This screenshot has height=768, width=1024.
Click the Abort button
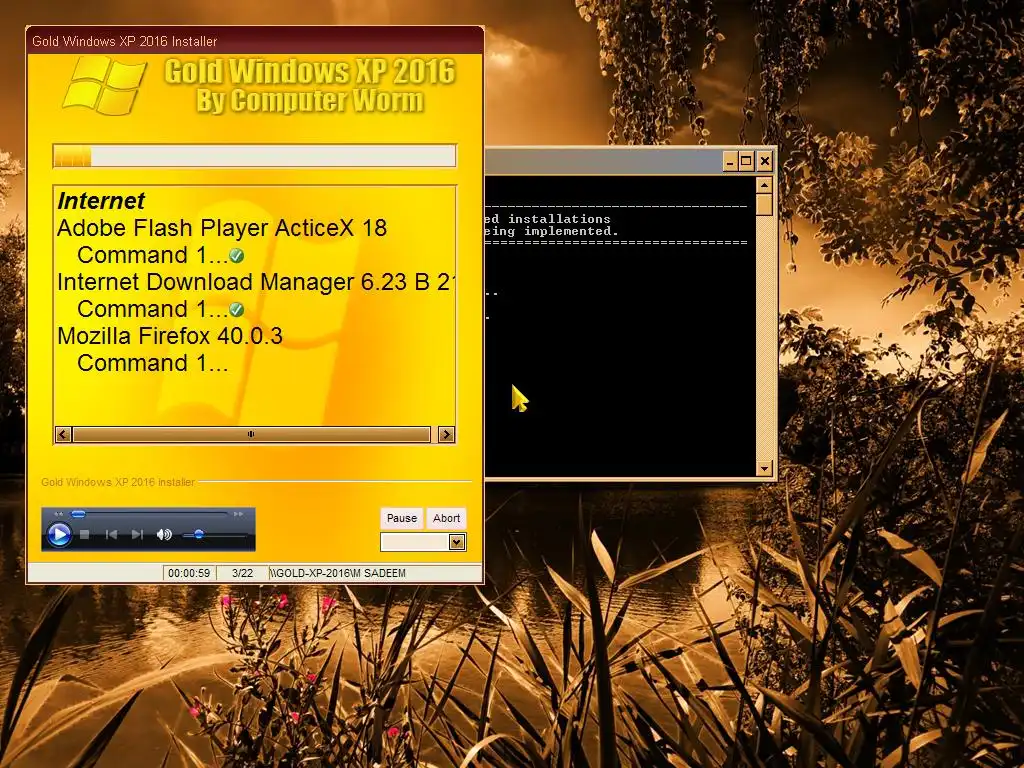click(447, 519)
